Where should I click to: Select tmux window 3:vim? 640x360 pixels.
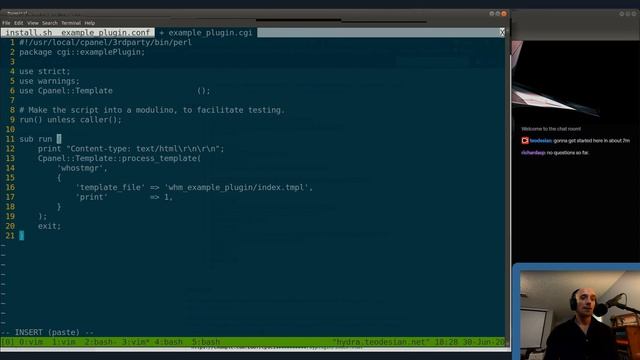tap(136, 342)
